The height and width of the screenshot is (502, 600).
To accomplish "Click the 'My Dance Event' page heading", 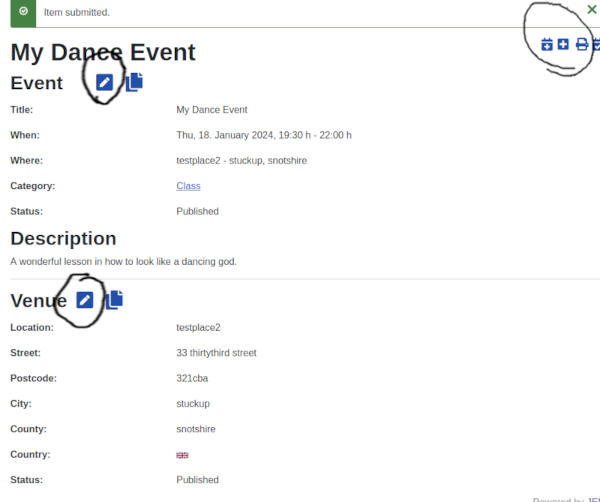I will [103, 52].
